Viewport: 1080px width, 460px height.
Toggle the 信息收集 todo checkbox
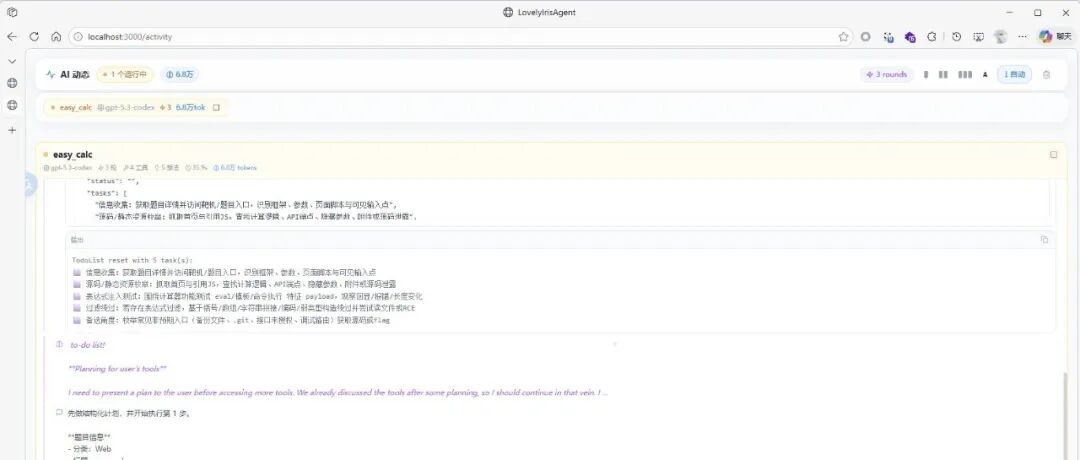pyautogui.click(x=76, y=272)
